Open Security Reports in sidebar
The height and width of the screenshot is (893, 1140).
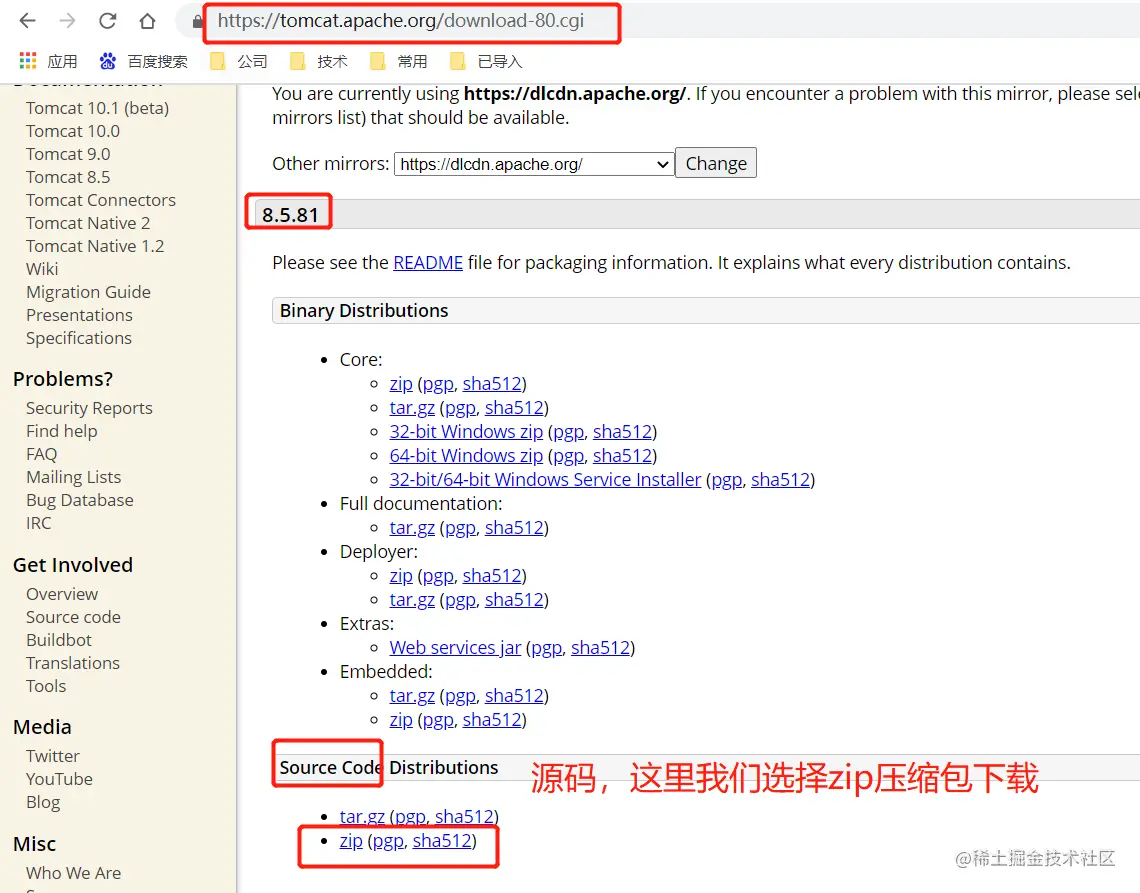(x=89, y=409)
